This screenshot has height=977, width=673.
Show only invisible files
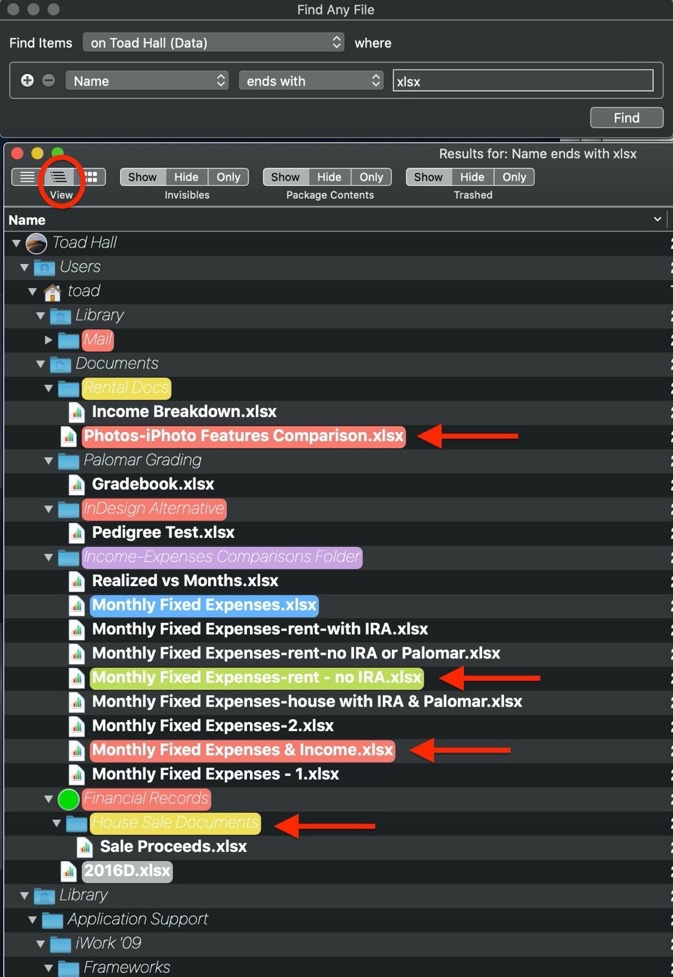(228, 177)
